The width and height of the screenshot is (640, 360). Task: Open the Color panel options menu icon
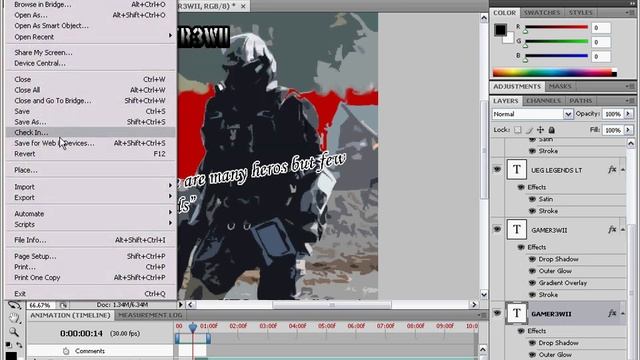[630, 13]
